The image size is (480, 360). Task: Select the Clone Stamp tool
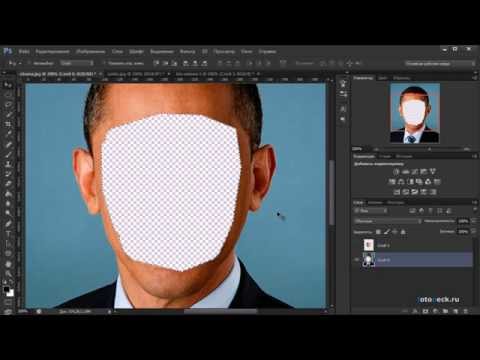tap(8, 164)
